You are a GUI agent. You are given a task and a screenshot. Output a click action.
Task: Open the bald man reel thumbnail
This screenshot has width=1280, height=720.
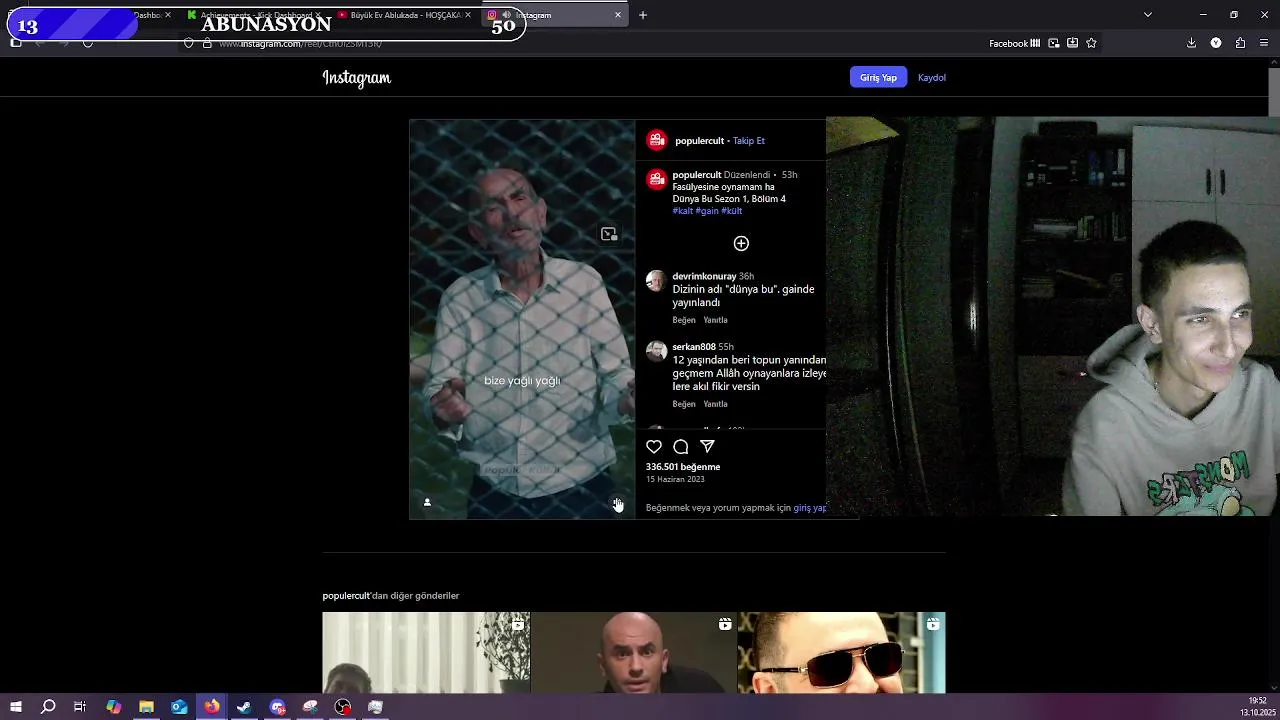pyautogui.click(x=634, y=652)
